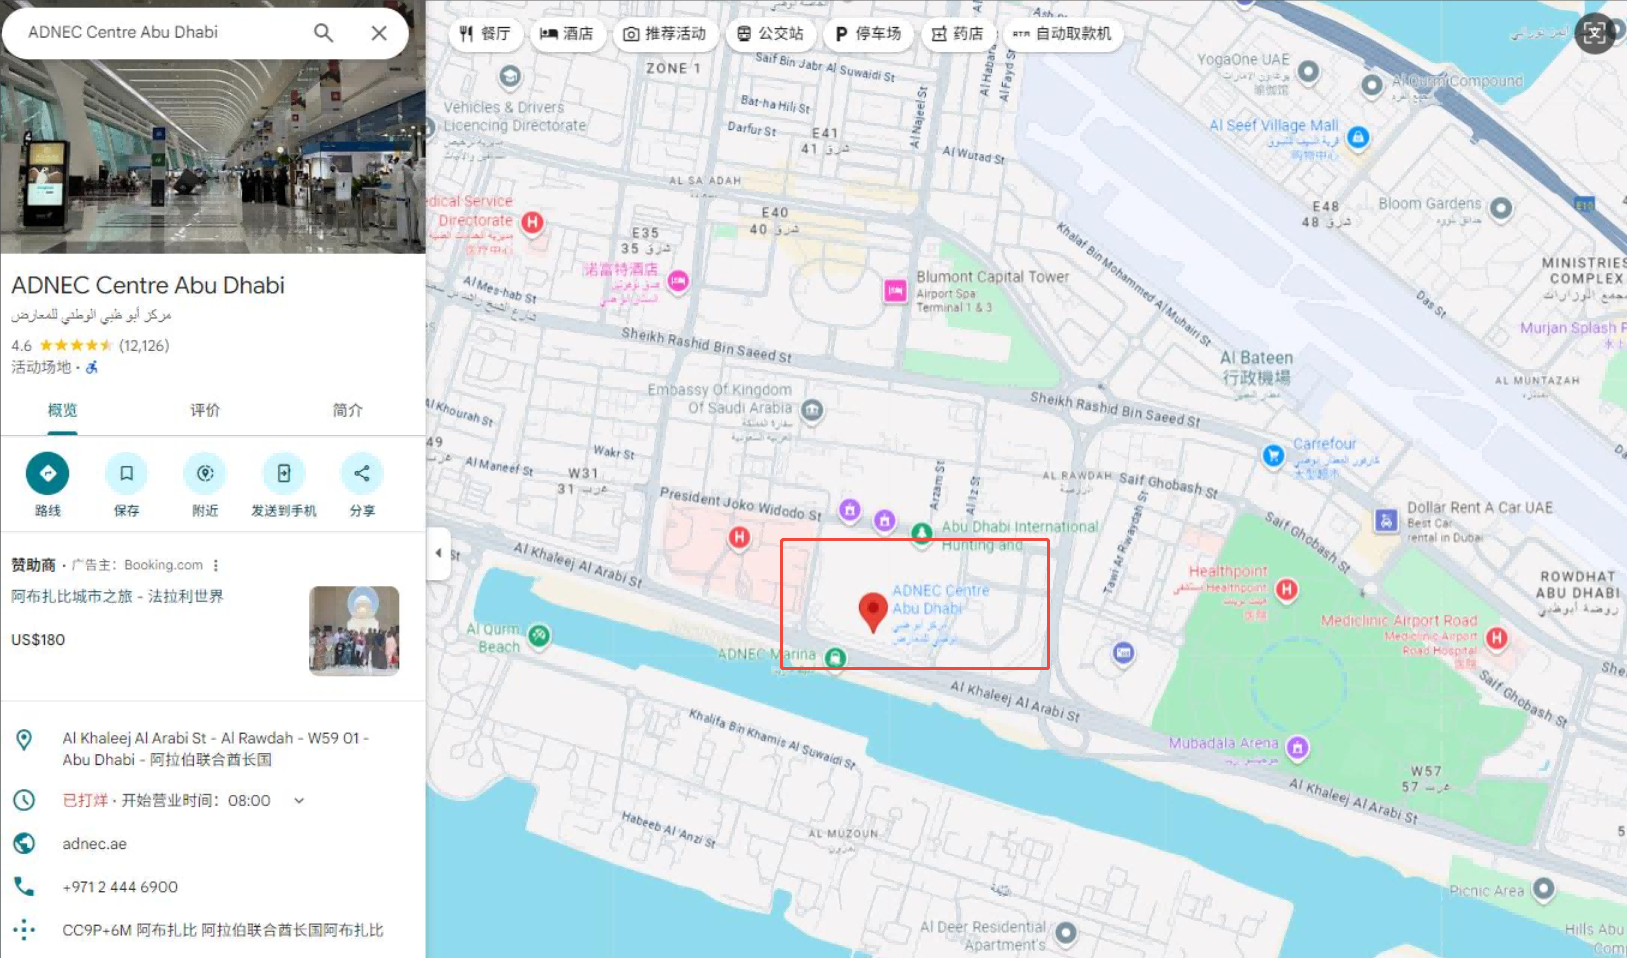Click the Directions (路线) icon
The width and height of the screenshot is (1627, 958).
(x=48, y=473)
